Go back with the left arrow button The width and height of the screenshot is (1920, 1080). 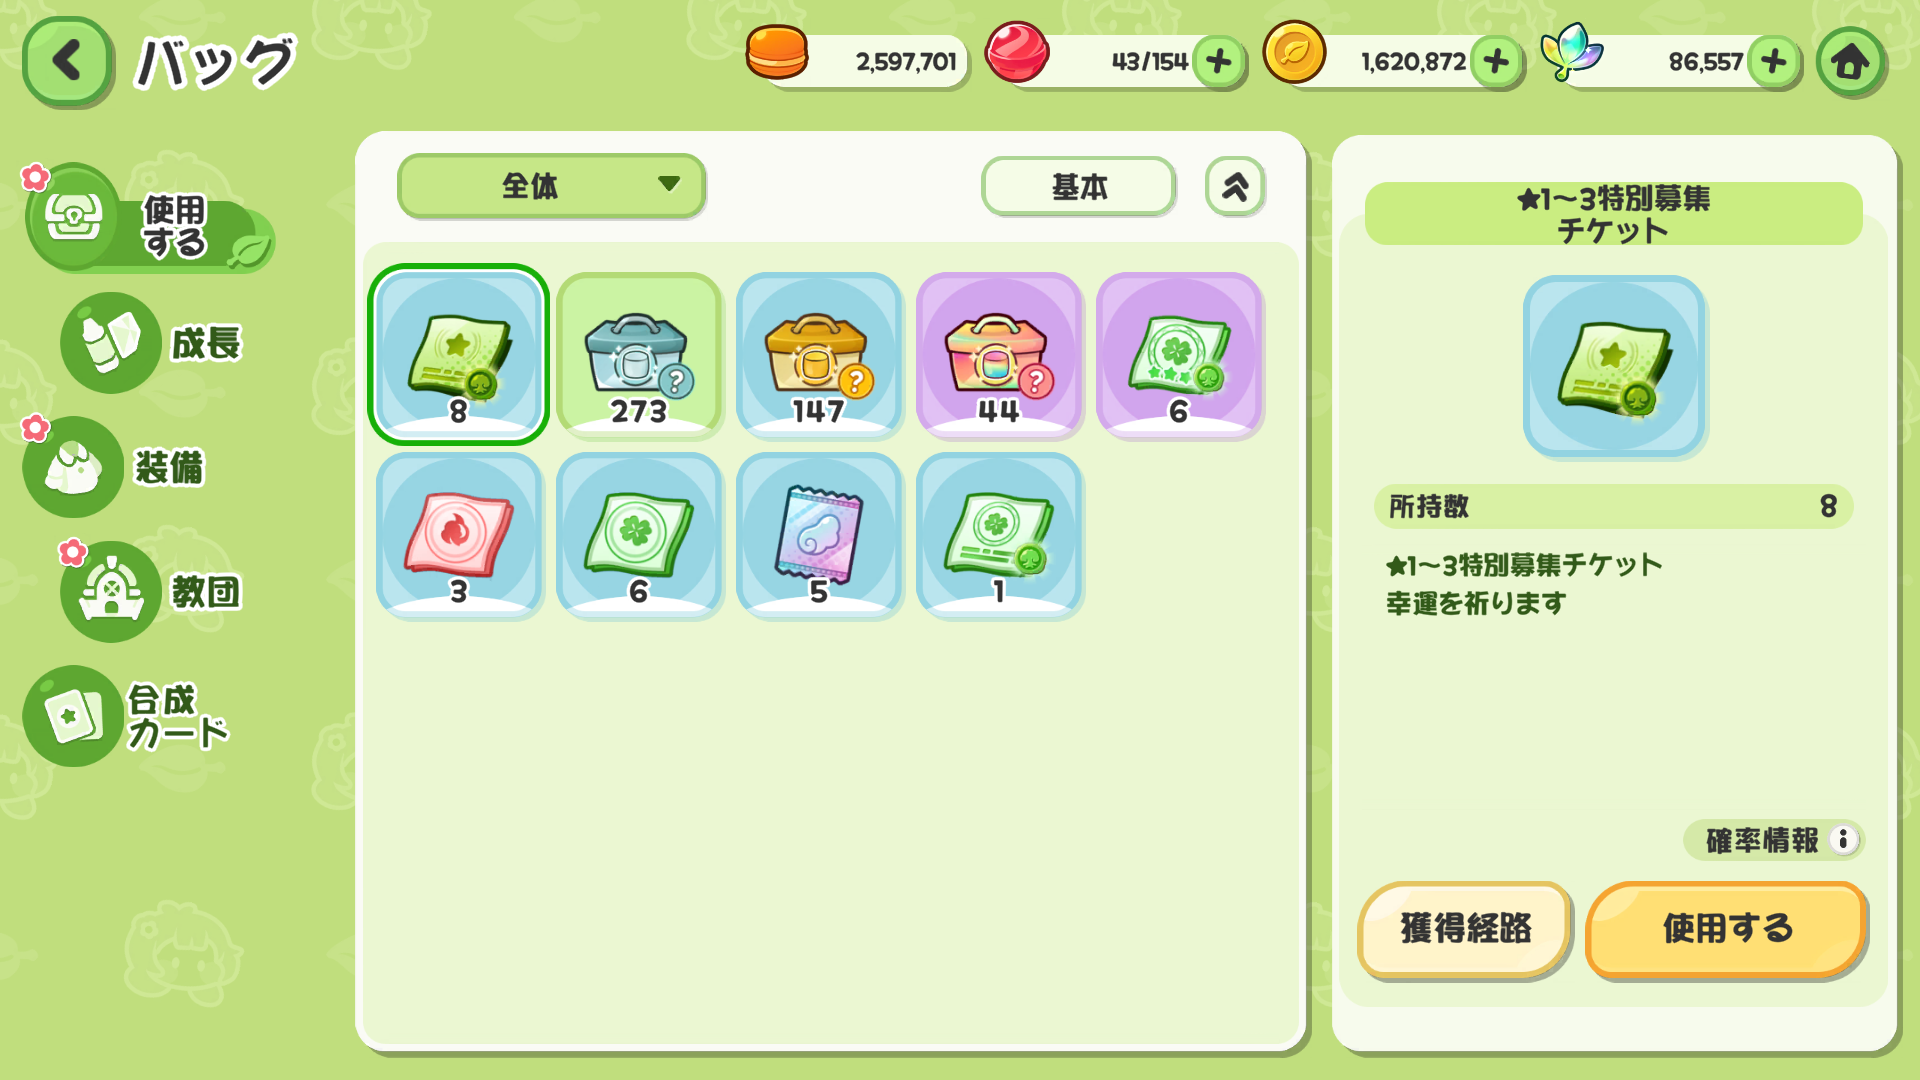pos(67,62)
